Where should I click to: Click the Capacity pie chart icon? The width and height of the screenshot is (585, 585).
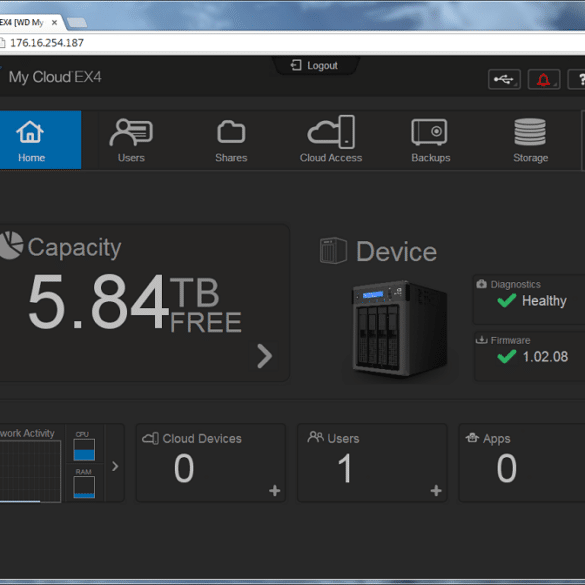pyautogui.click(x=11, y=245)
